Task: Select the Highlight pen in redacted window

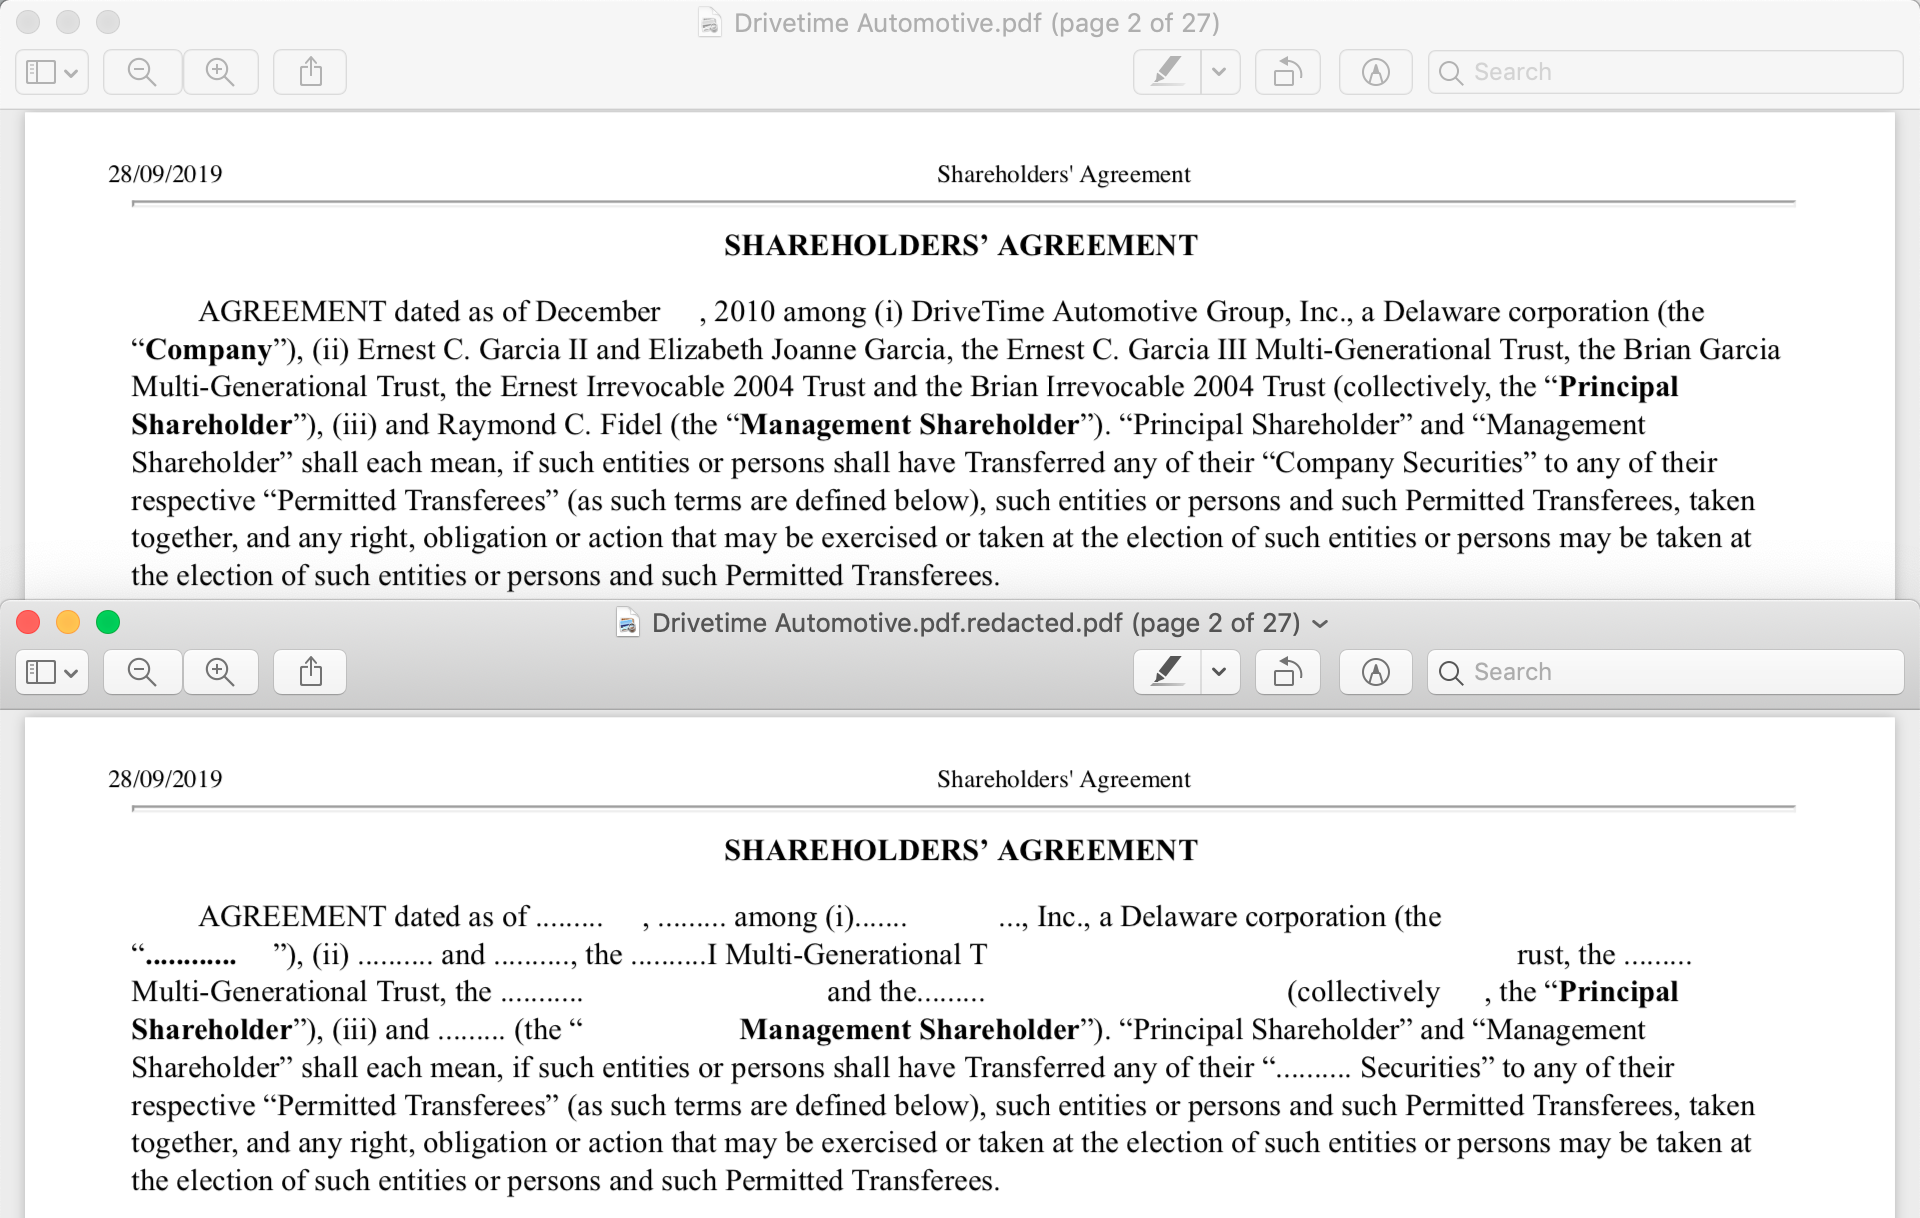Action: 1167,672
